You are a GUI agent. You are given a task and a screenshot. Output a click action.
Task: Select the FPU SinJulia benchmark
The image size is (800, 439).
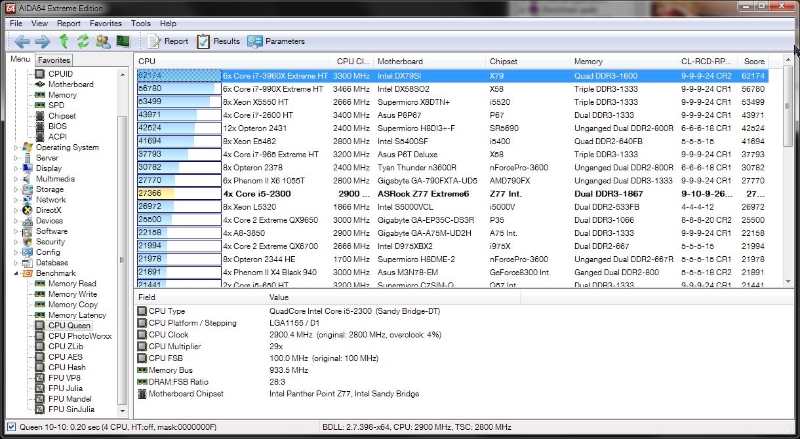pos(71,409)
